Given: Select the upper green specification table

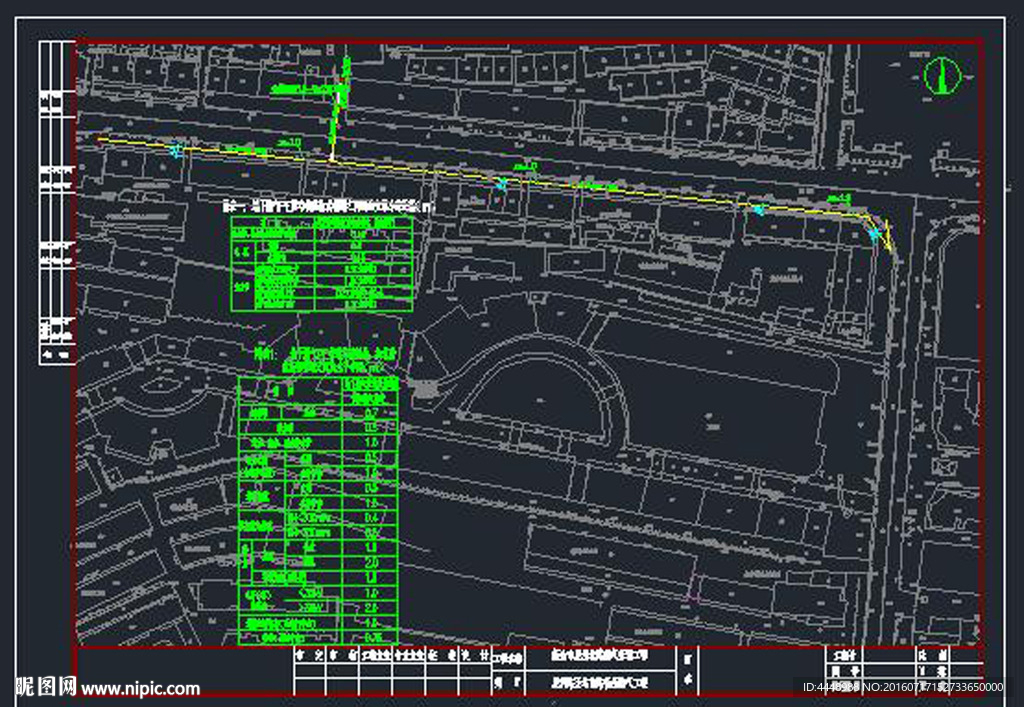Looking at the screenshot, I should [322, 263].
